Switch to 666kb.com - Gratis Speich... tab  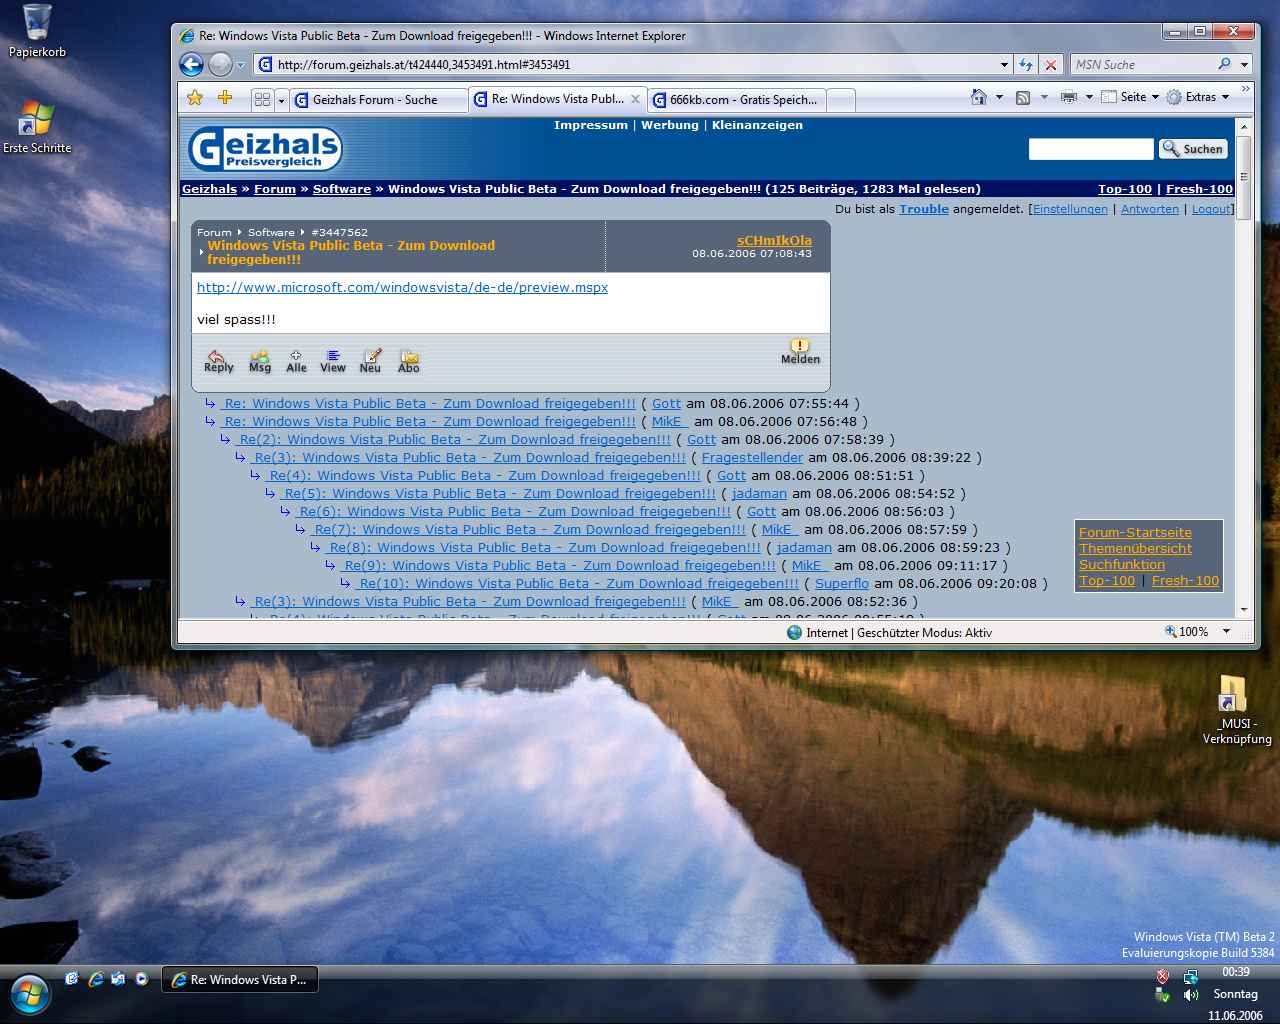[x=736, y=100]
